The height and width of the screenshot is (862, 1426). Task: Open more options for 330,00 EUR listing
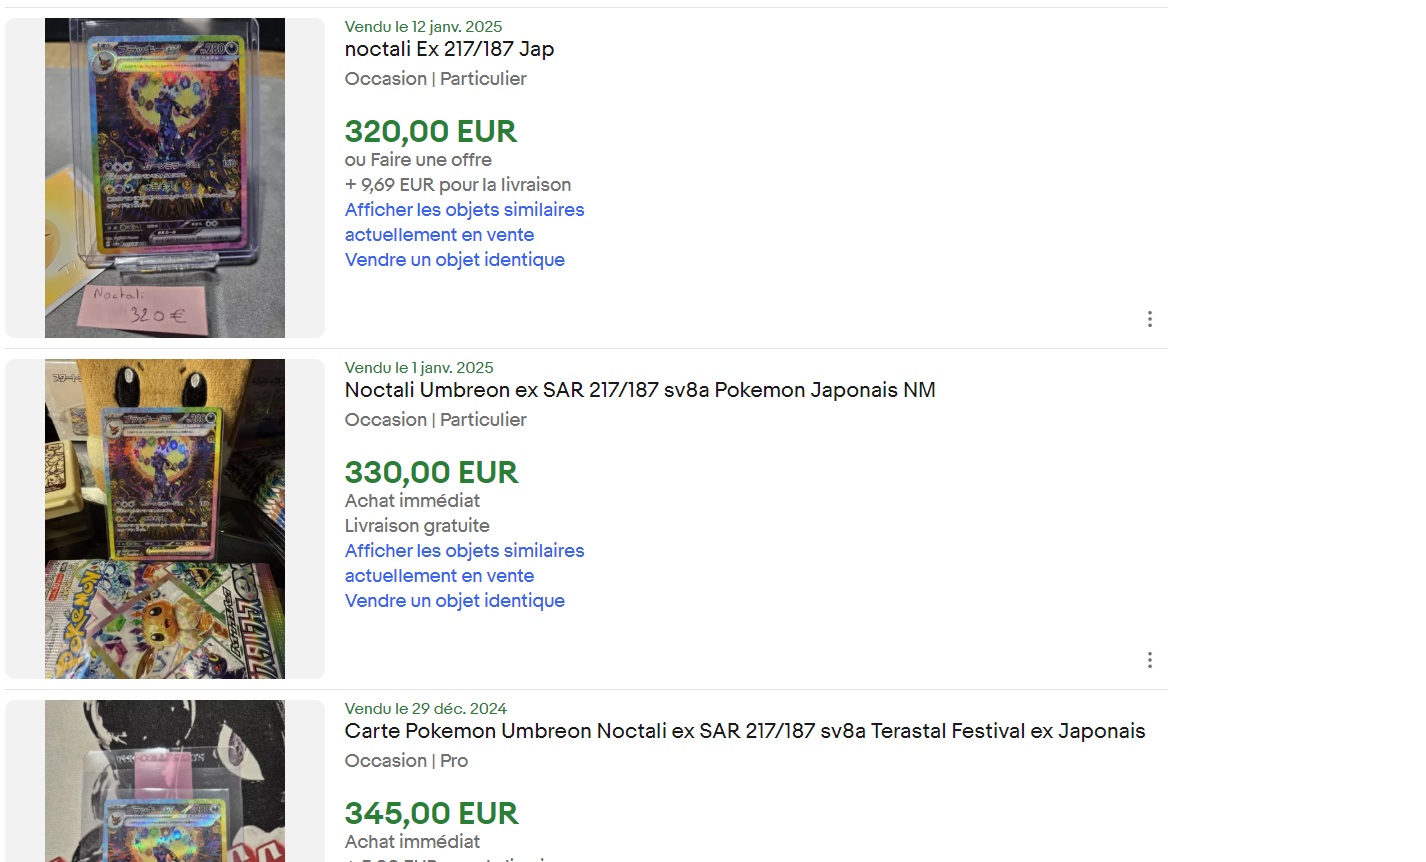click(1149, 660)
